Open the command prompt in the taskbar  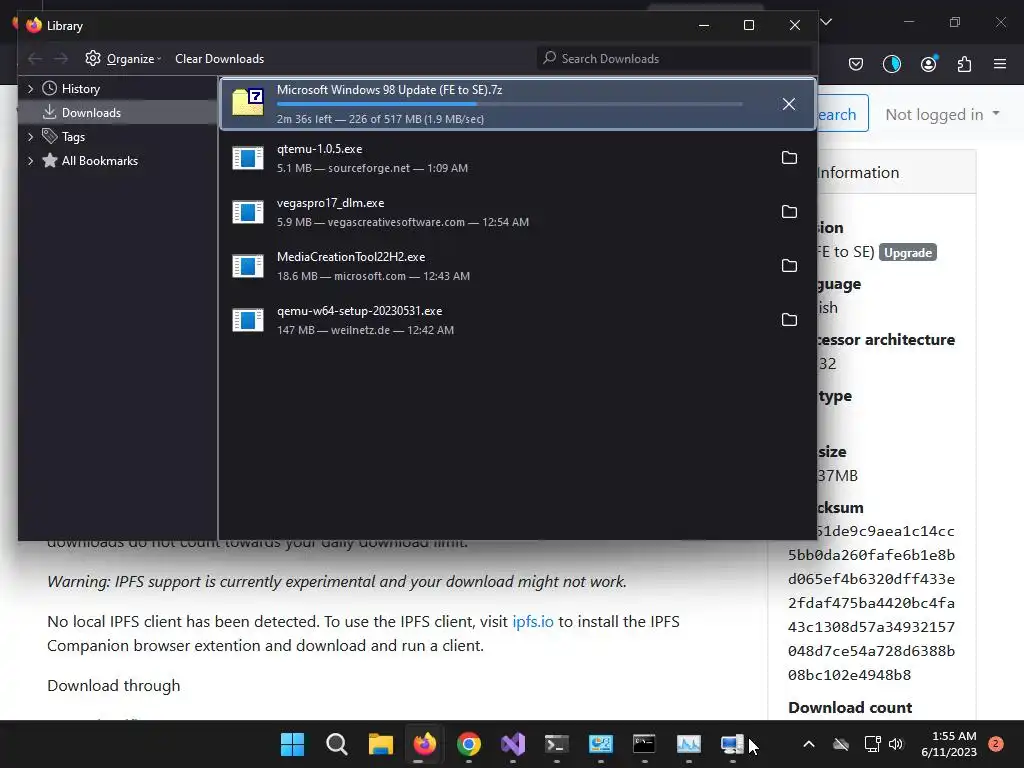645,744
